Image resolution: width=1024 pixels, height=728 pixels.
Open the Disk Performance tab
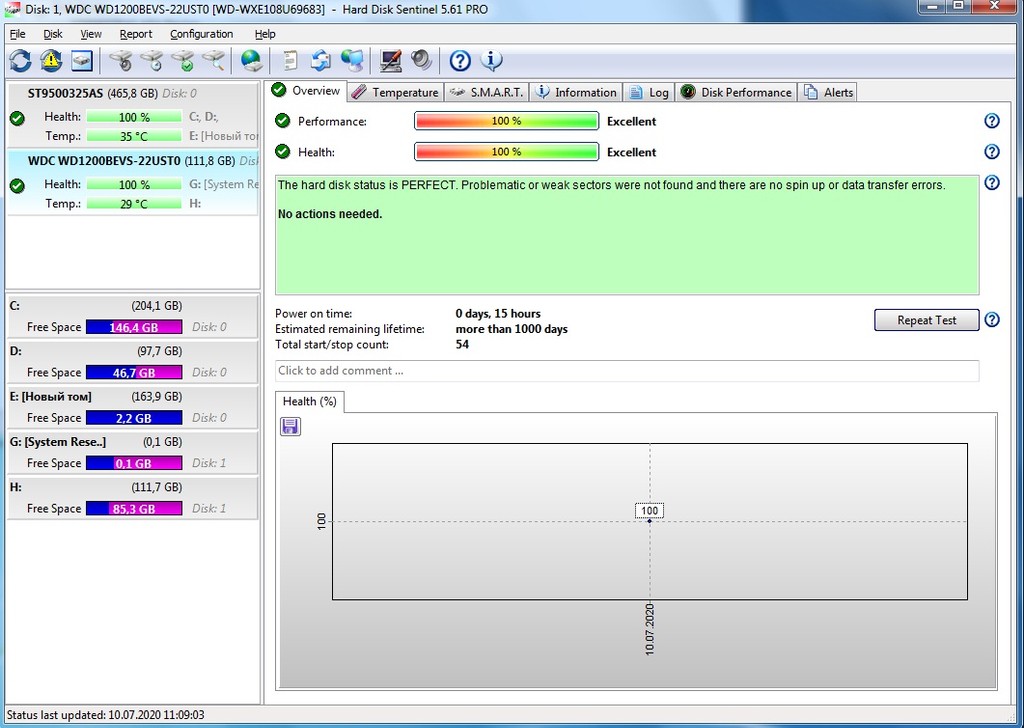click(x=736, y=92)
